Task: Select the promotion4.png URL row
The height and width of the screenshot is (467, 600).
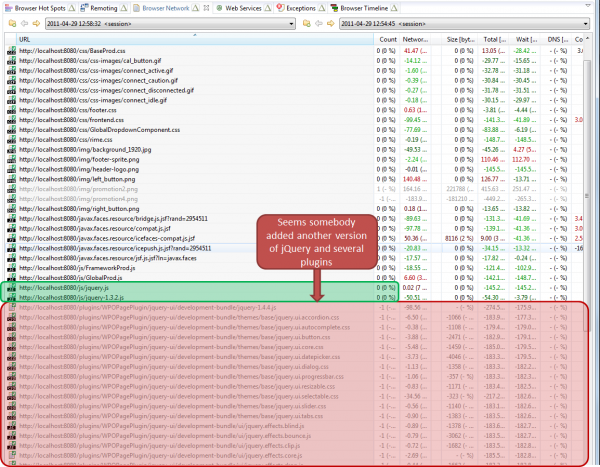Action: click(x=295, y=199)
